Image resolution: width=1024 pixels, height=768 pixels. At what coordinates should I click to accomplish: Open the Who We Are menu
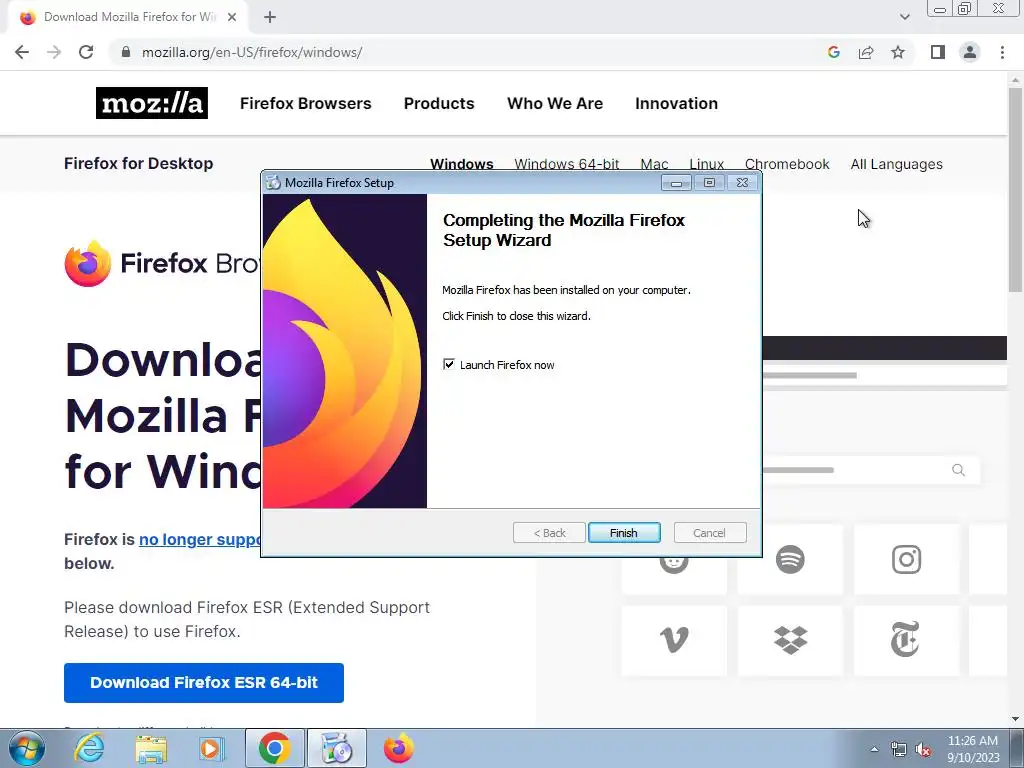555,103
